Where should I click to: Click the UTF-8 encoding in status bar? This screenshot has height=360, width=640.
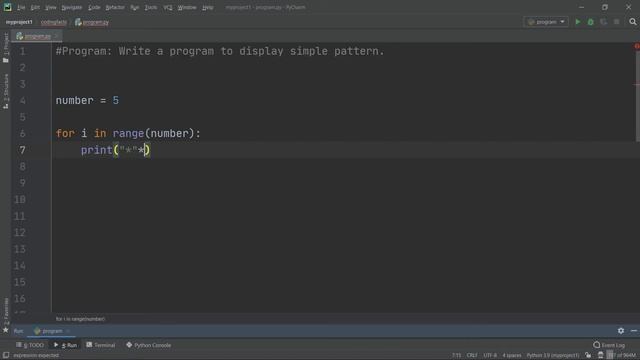(490, 356)
